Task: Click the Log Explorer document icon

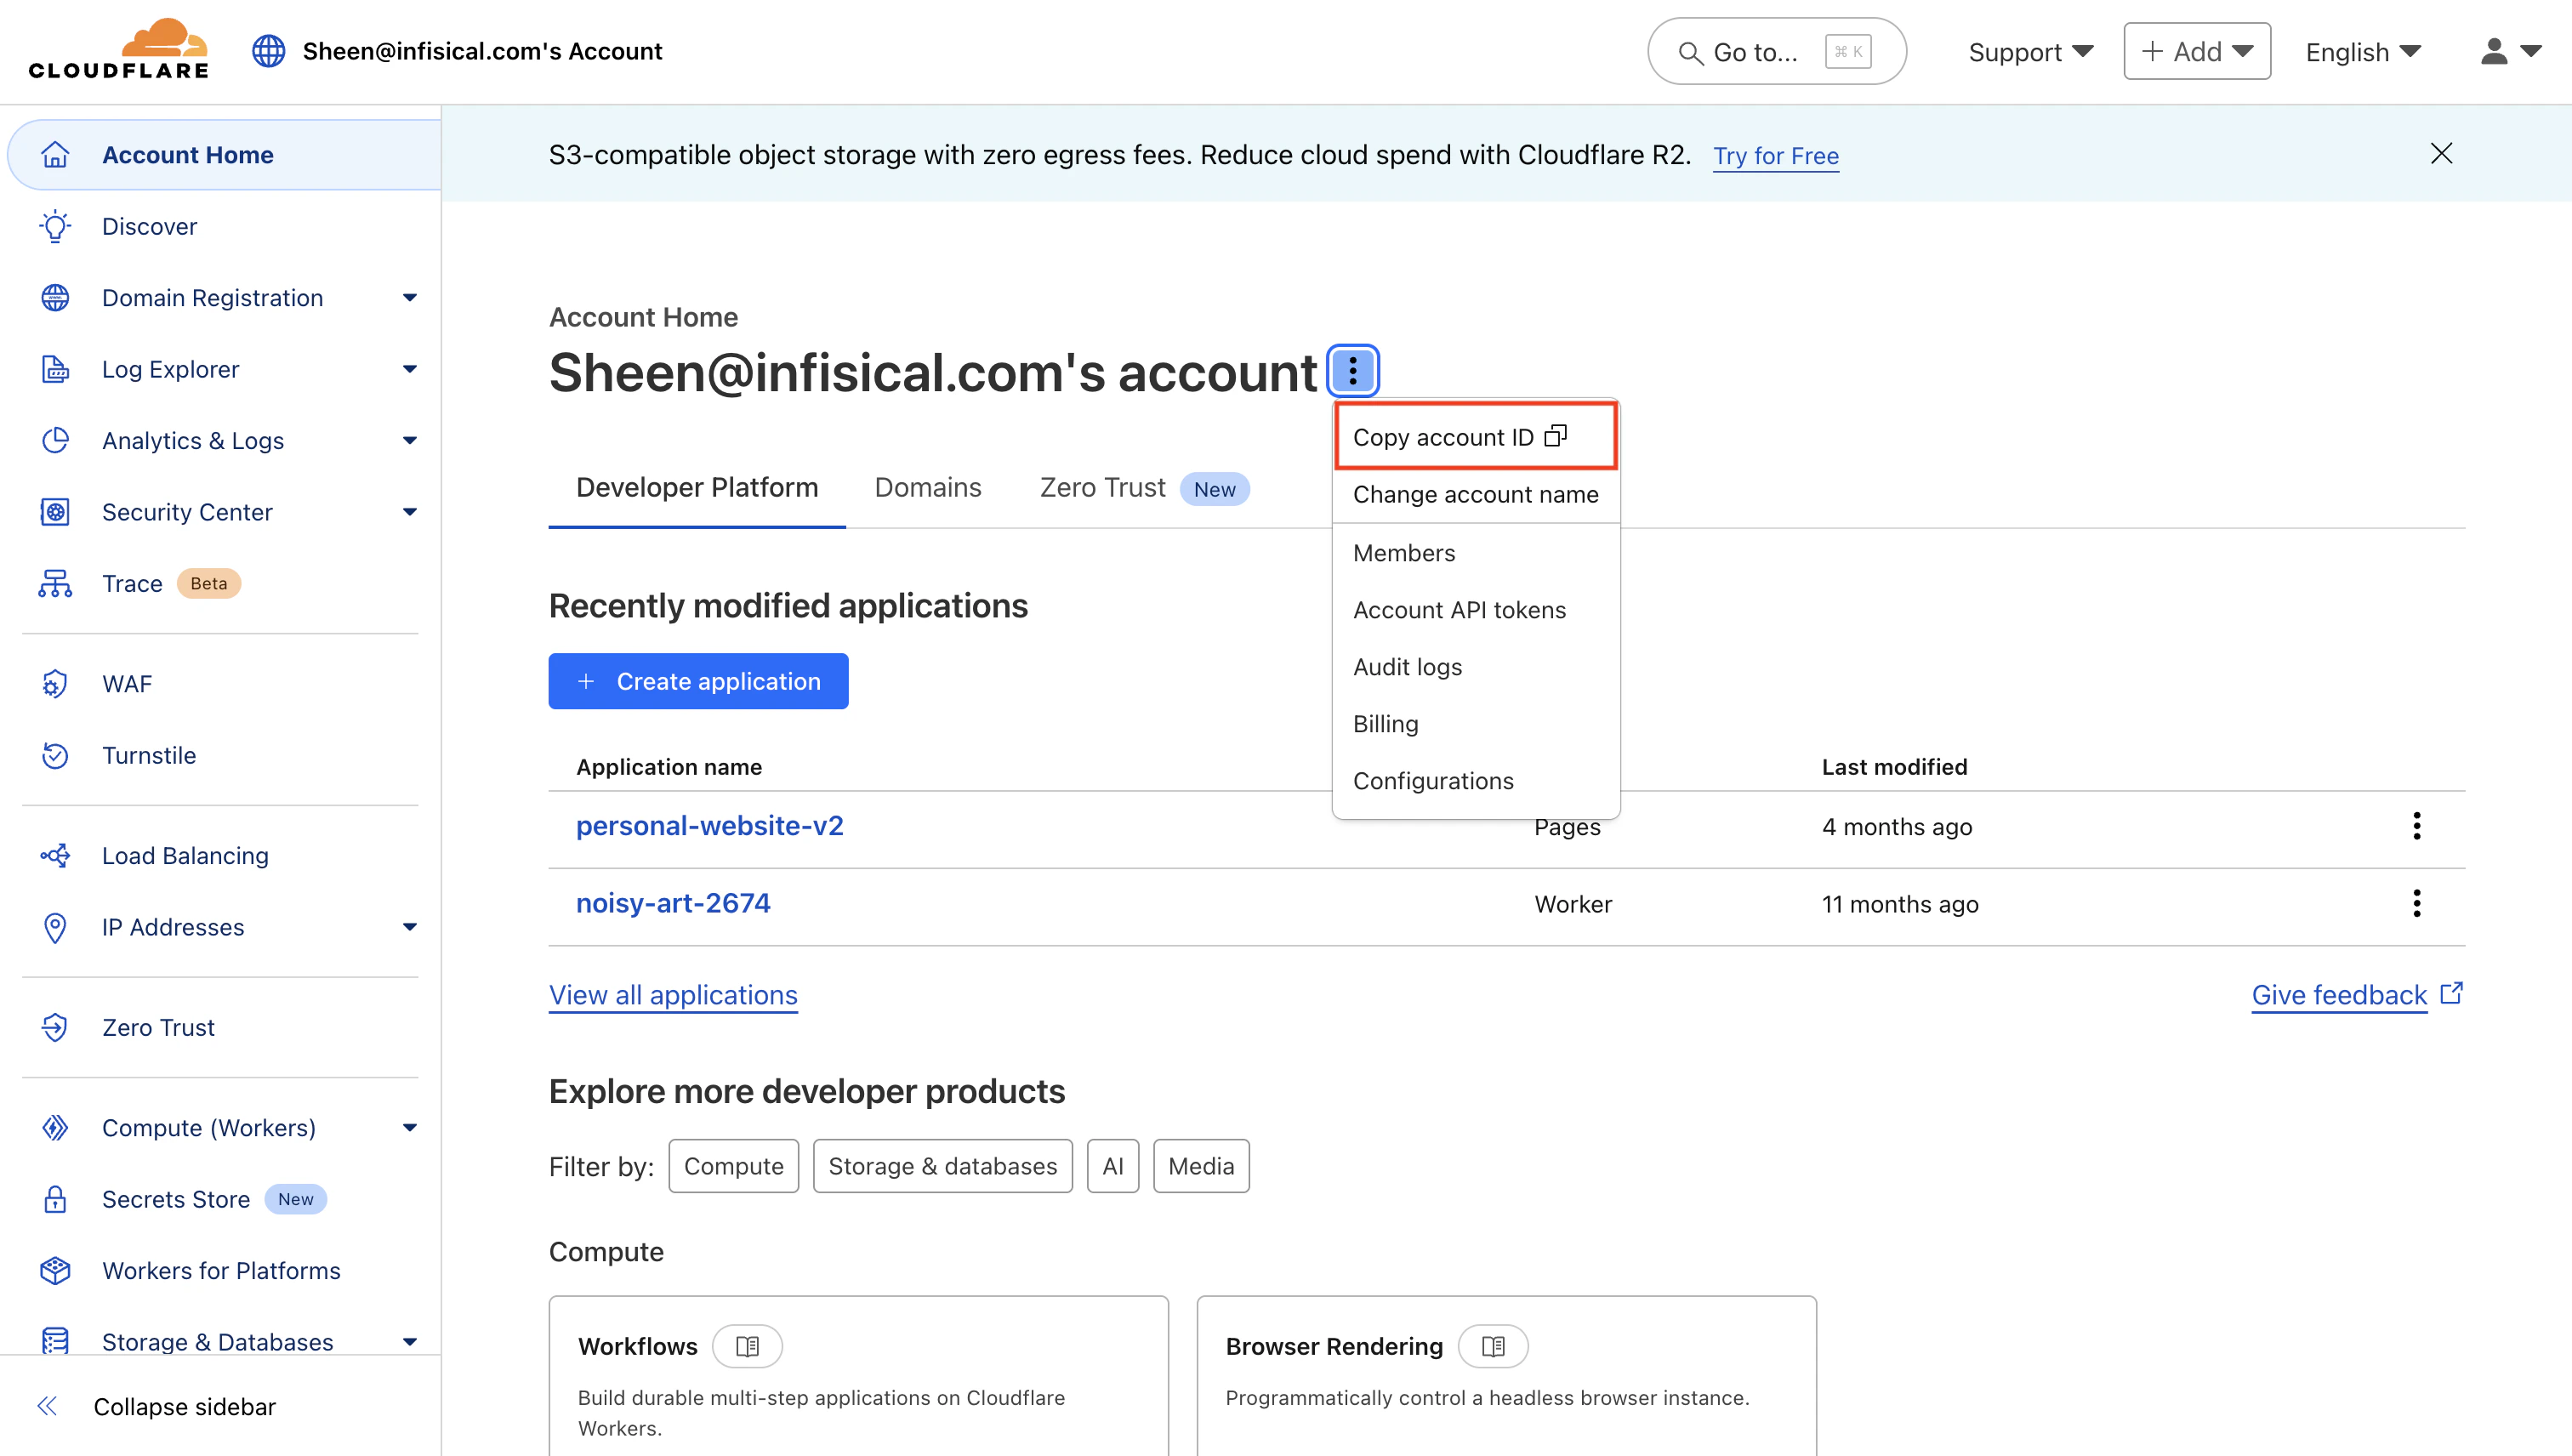Action: [x=55, y=369]
